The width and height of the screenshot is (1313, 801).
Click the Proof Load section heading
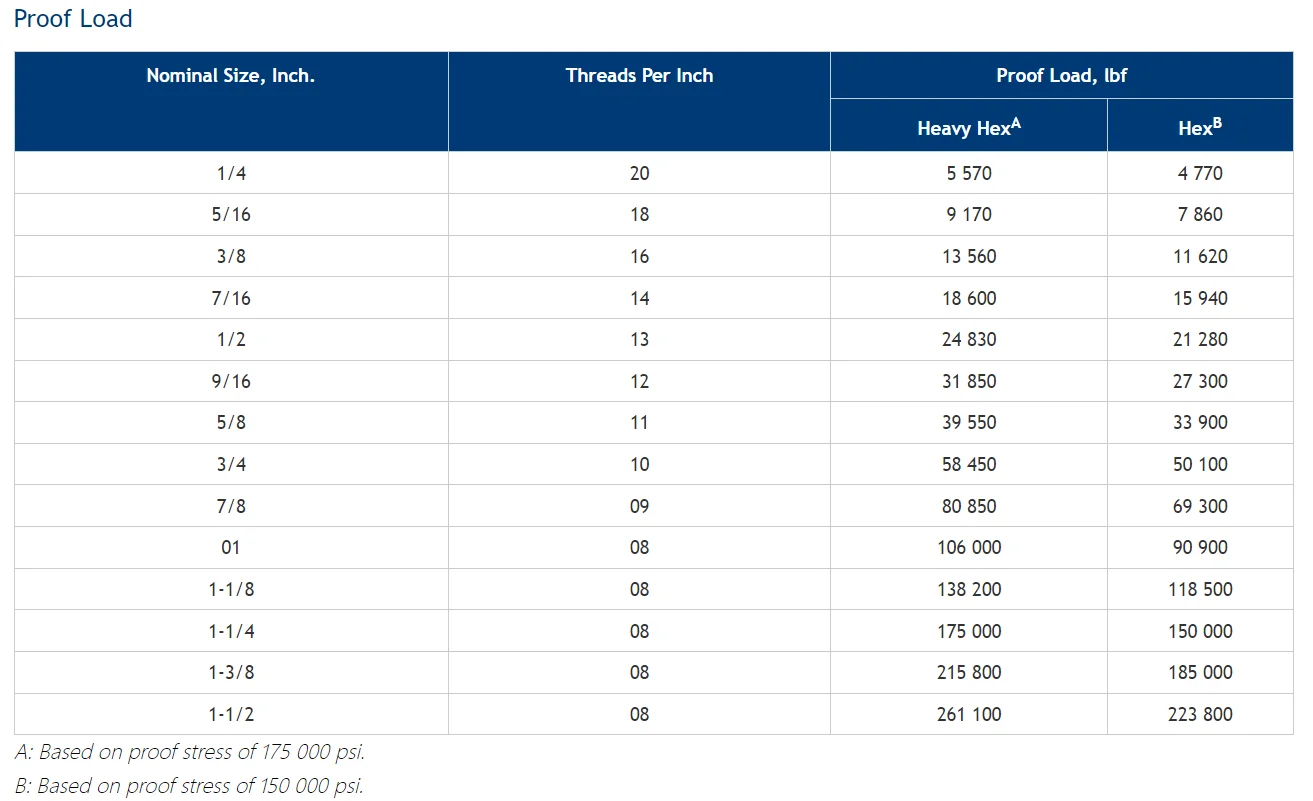click(73, 19)
